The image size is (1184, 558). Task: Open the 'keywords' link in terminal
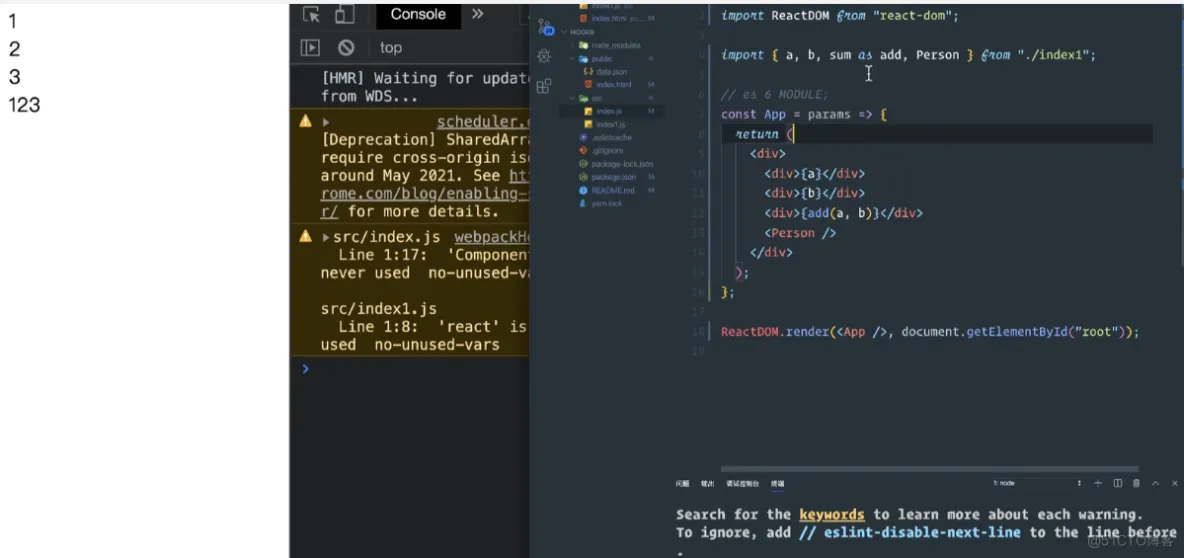[831, 515]
